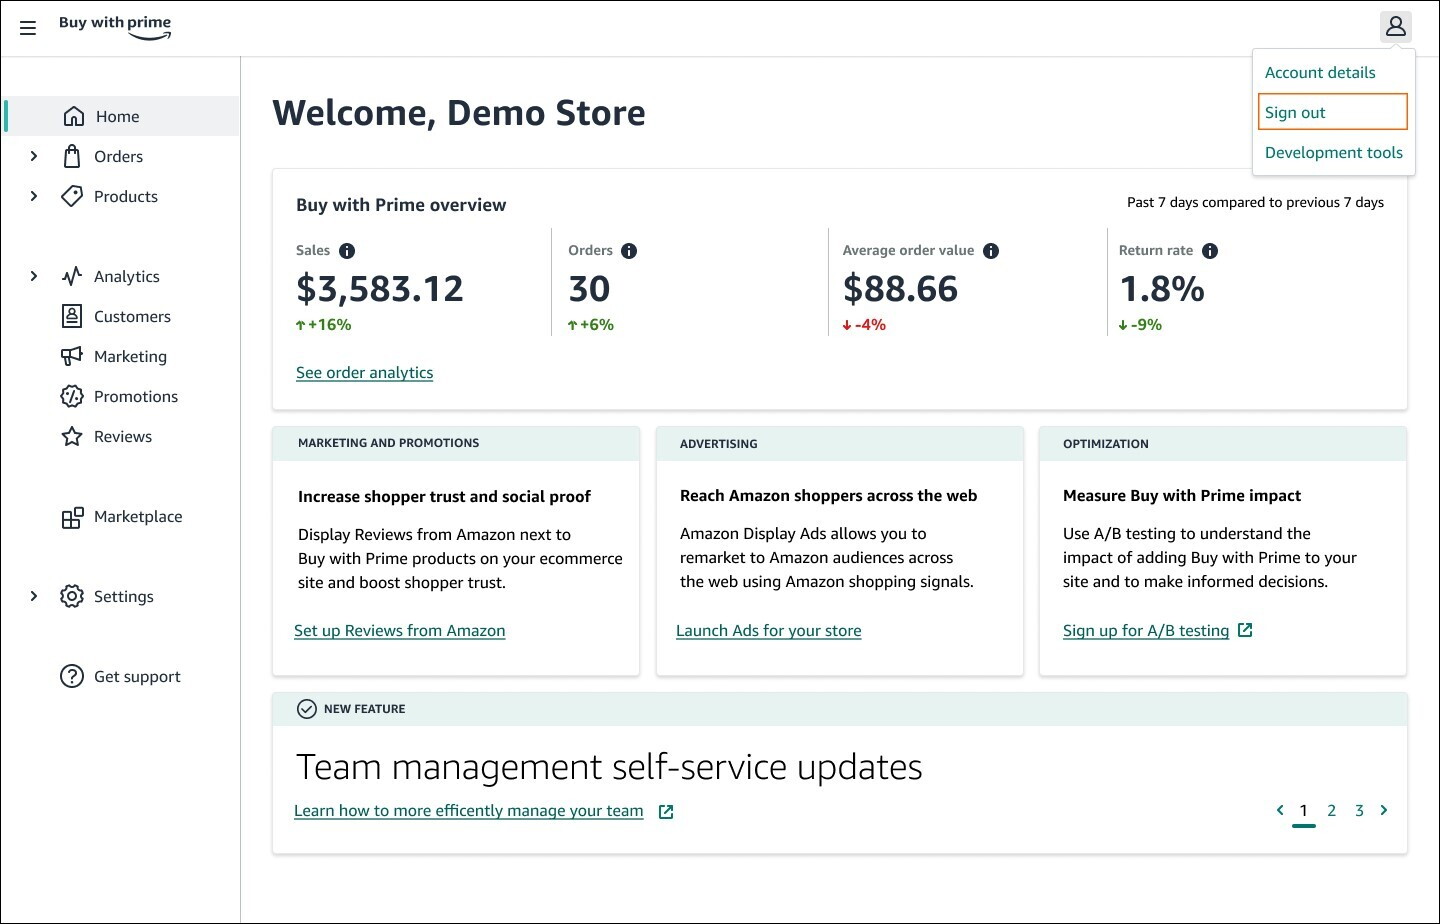Click the user account profile icon

(1395, 26)
